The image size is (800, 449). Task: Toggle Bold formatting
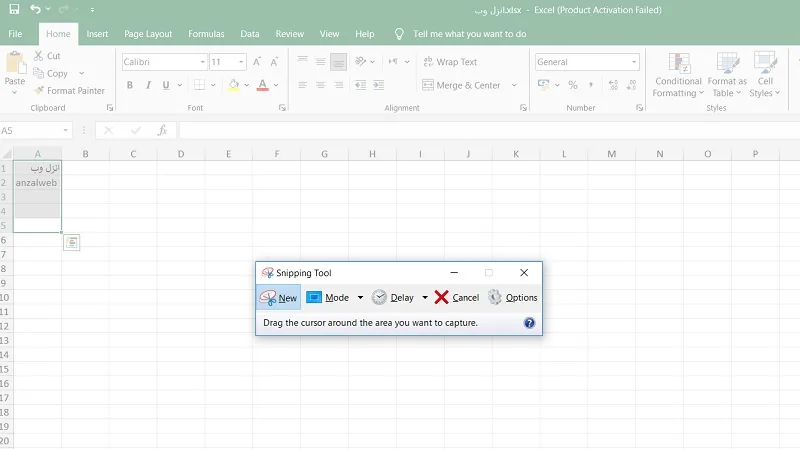pyautogui.click(x=130, y=85)
